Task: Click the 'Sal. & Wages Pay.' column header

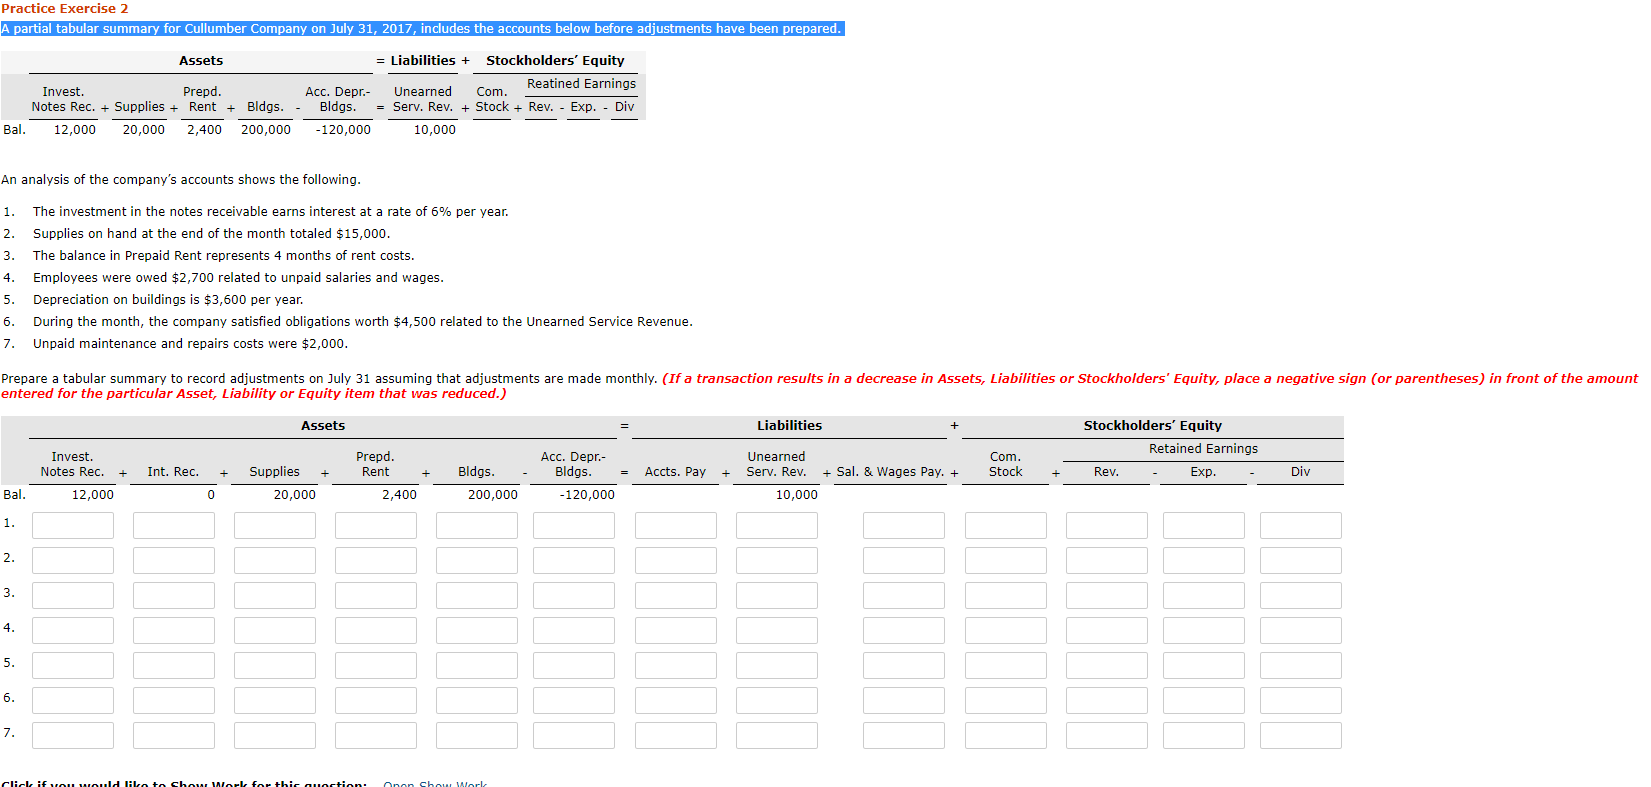Action: tap(890, 472)
